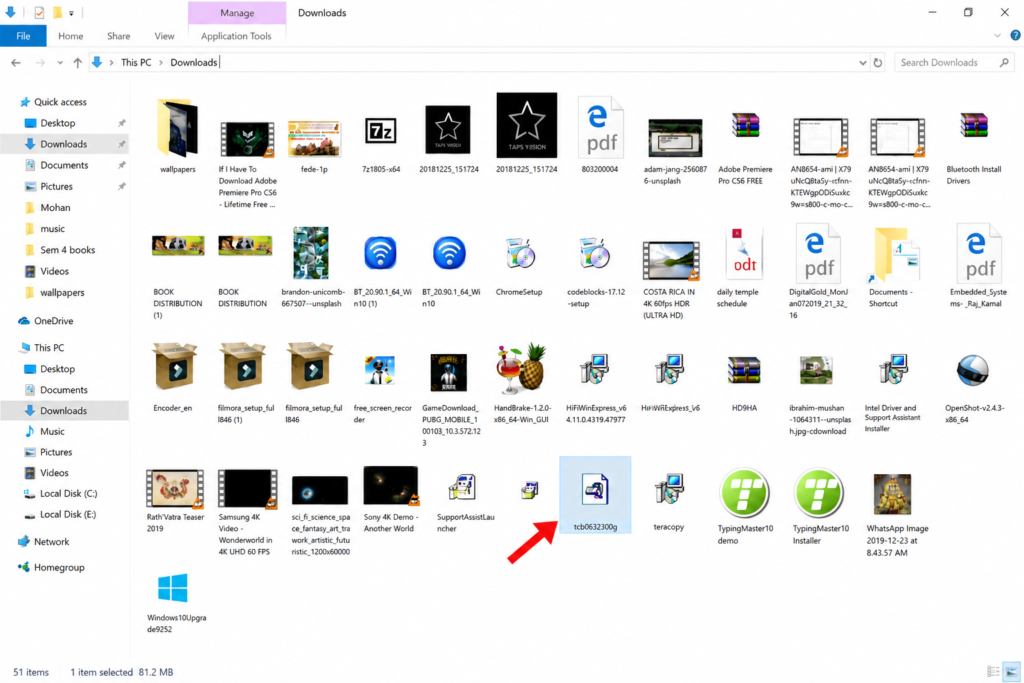This screenshot has width=1024, height=683.
Task: Select the fede-1p image
Action: point(314,139)
